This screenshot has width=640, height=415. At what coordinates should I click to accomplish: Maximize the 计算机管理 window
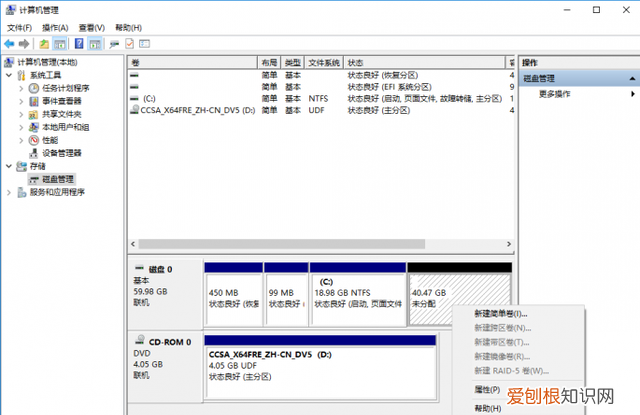(x=596, y=10)
